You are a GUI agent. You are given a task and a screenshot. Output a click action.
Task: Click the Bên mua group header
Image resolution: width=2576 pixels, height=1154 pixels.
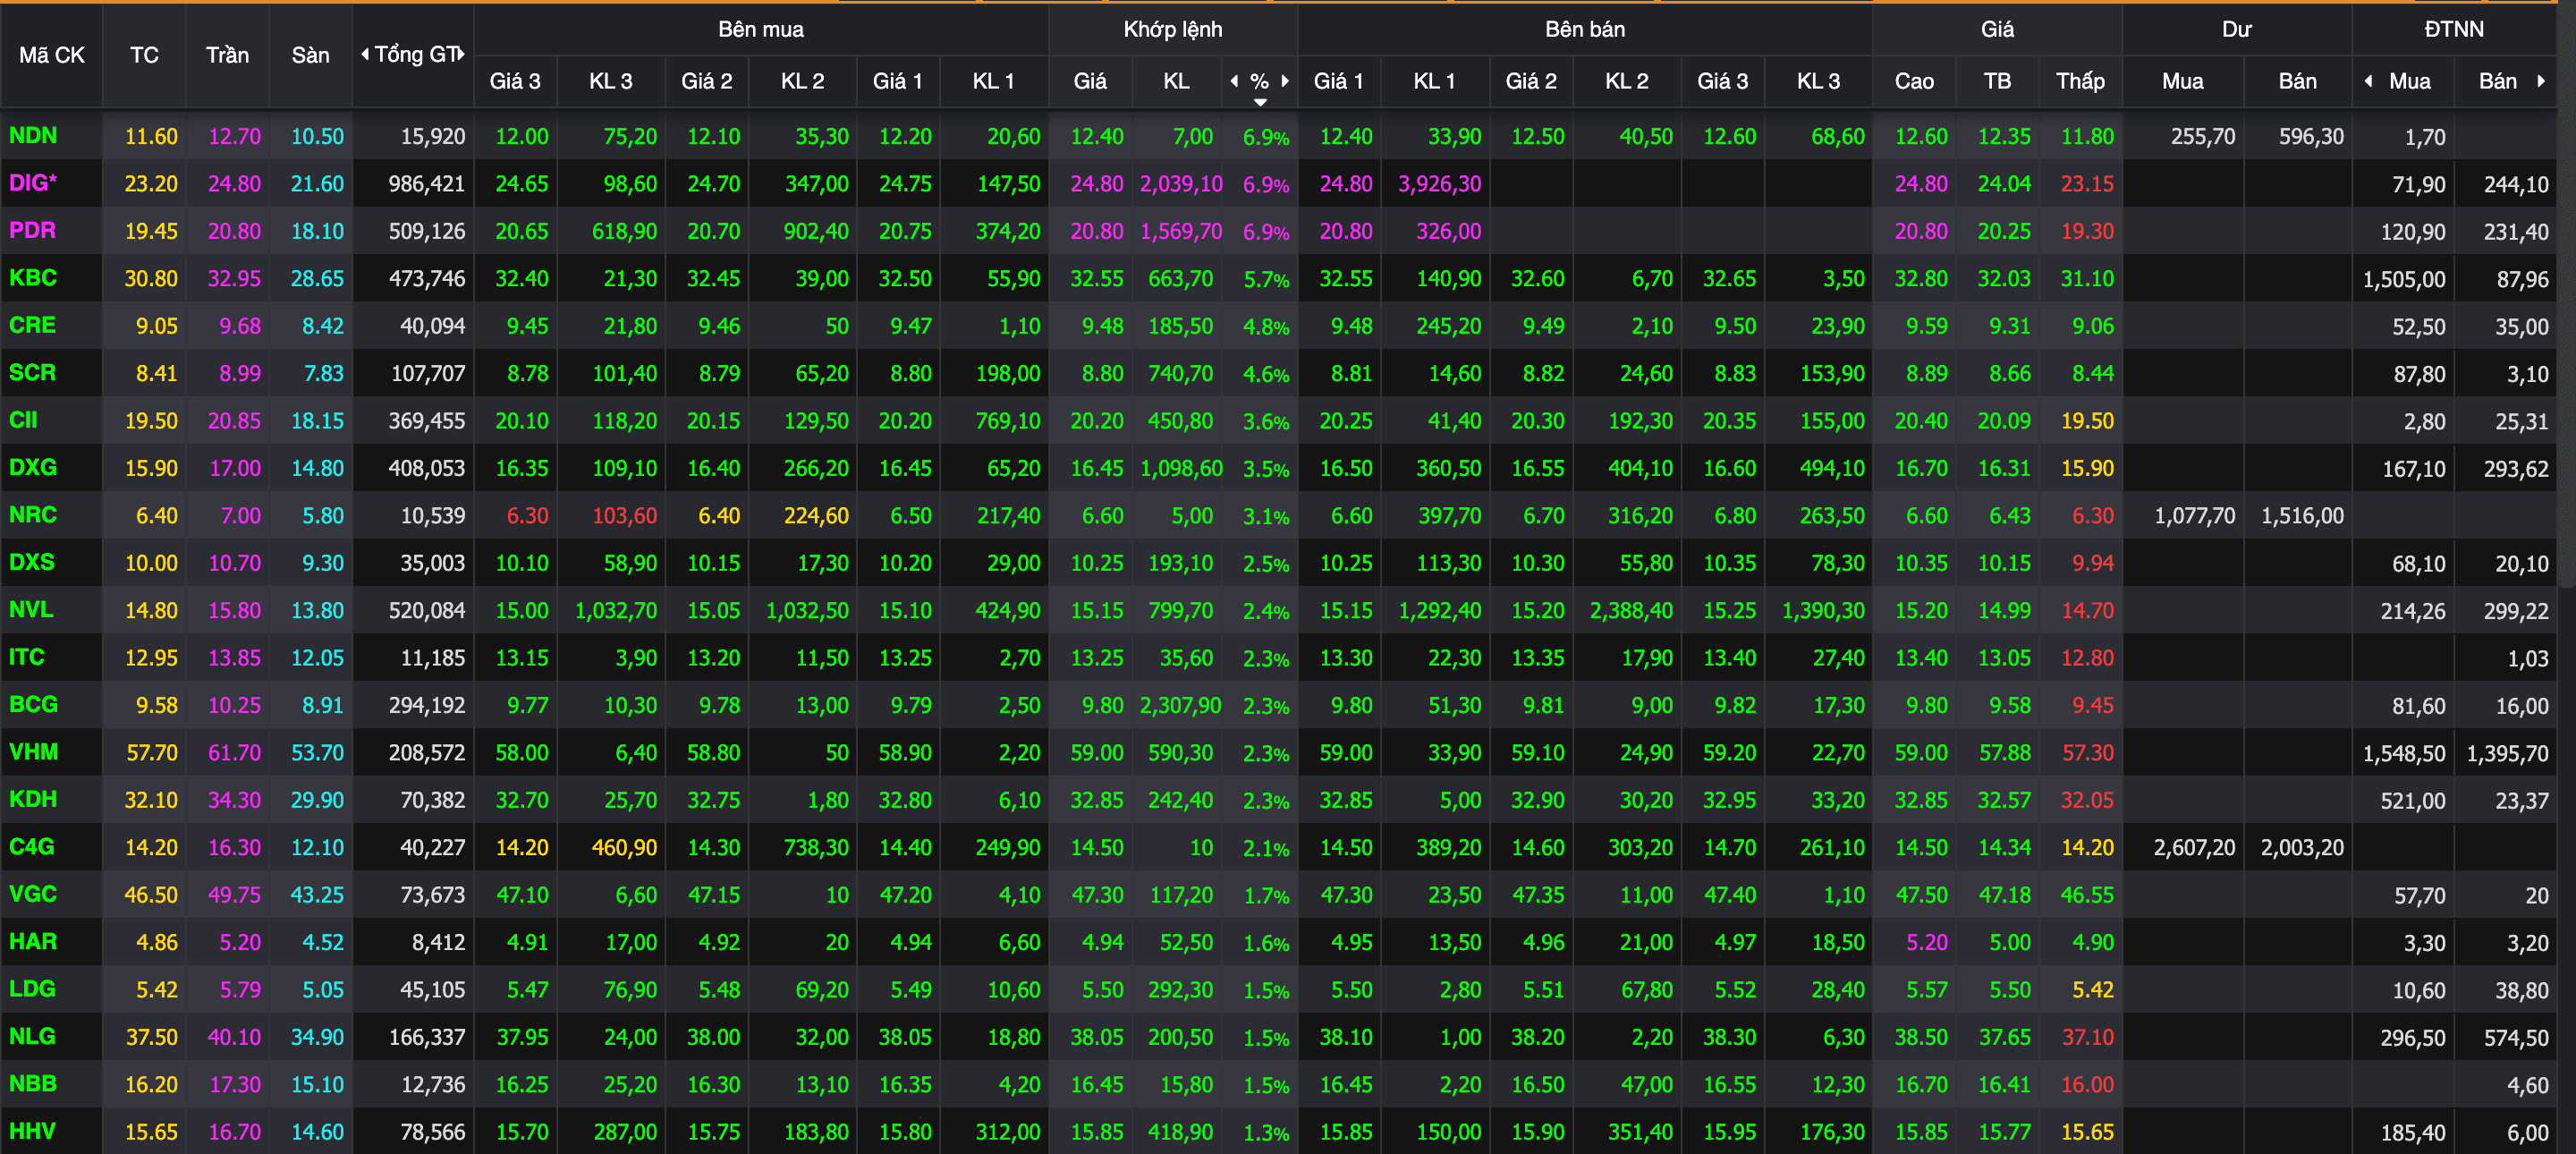click(x=761, y=29)
